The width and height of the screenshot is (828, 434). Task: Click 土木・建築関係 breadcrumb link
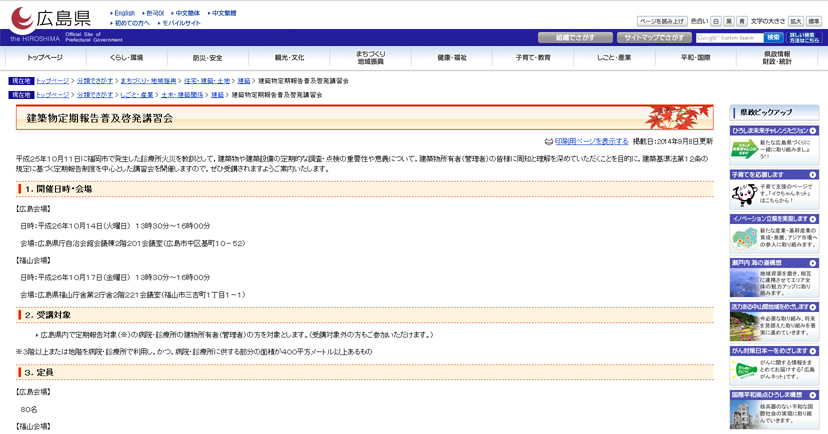click(x=182, y=95)
